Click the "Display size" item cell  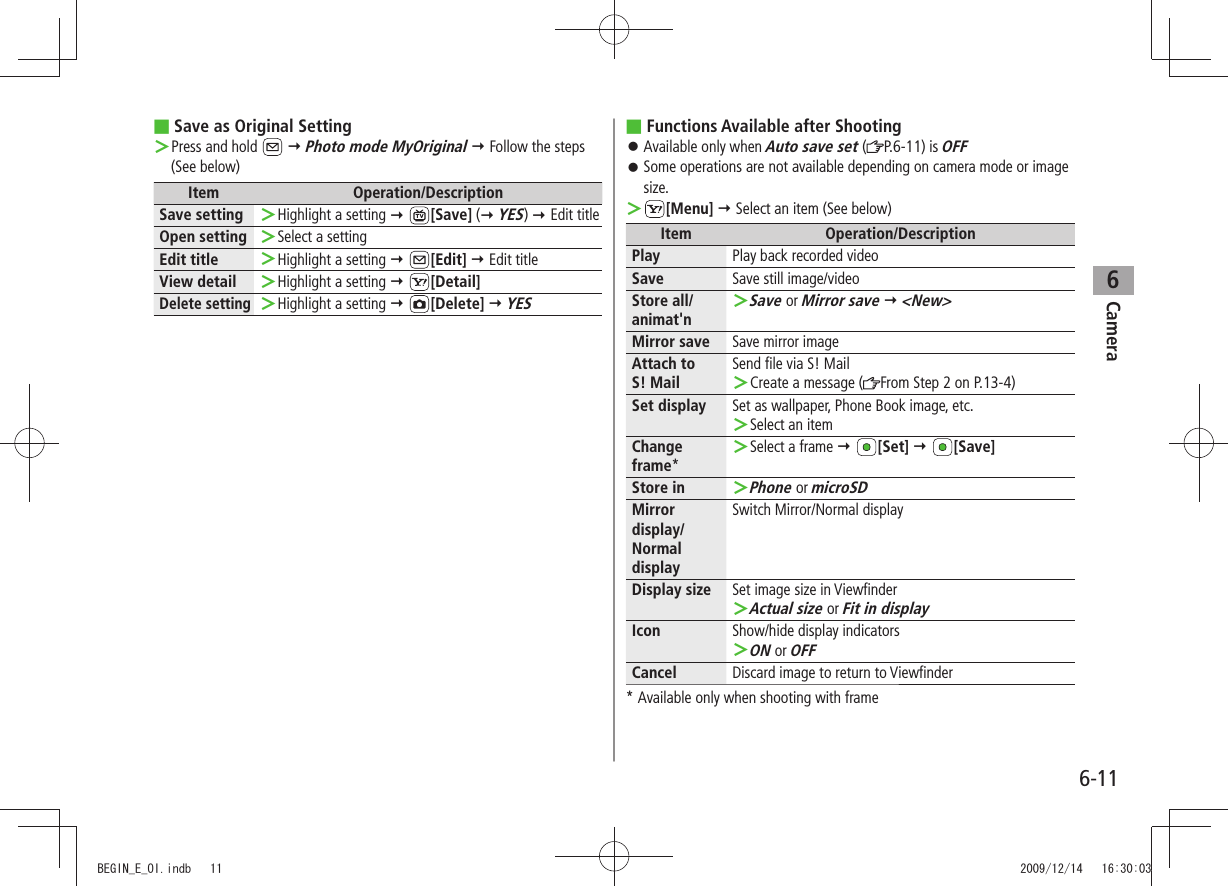[676, 600]
